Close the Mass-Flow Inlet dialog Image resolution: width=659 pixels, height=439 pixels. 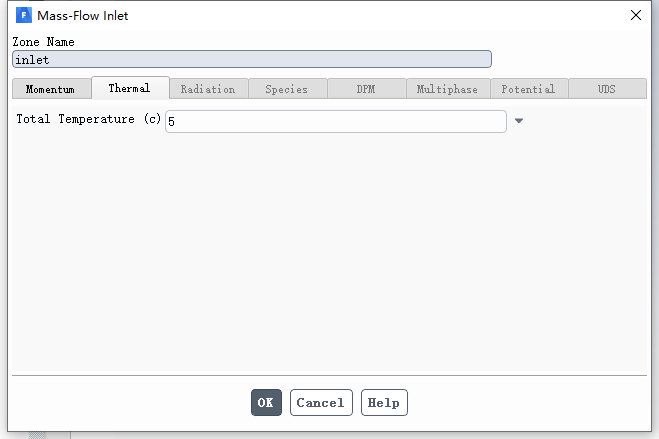tap(635, 16)
